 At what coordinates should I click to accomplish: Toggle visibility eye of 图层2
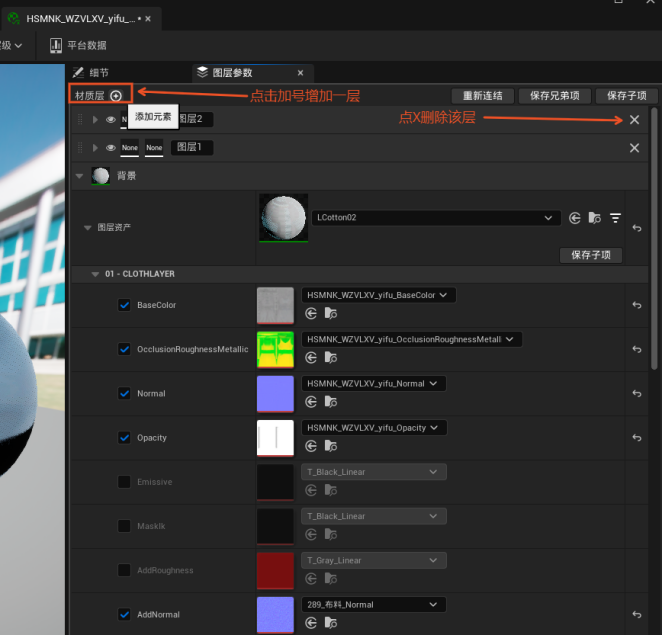click(x=110, y=120)
